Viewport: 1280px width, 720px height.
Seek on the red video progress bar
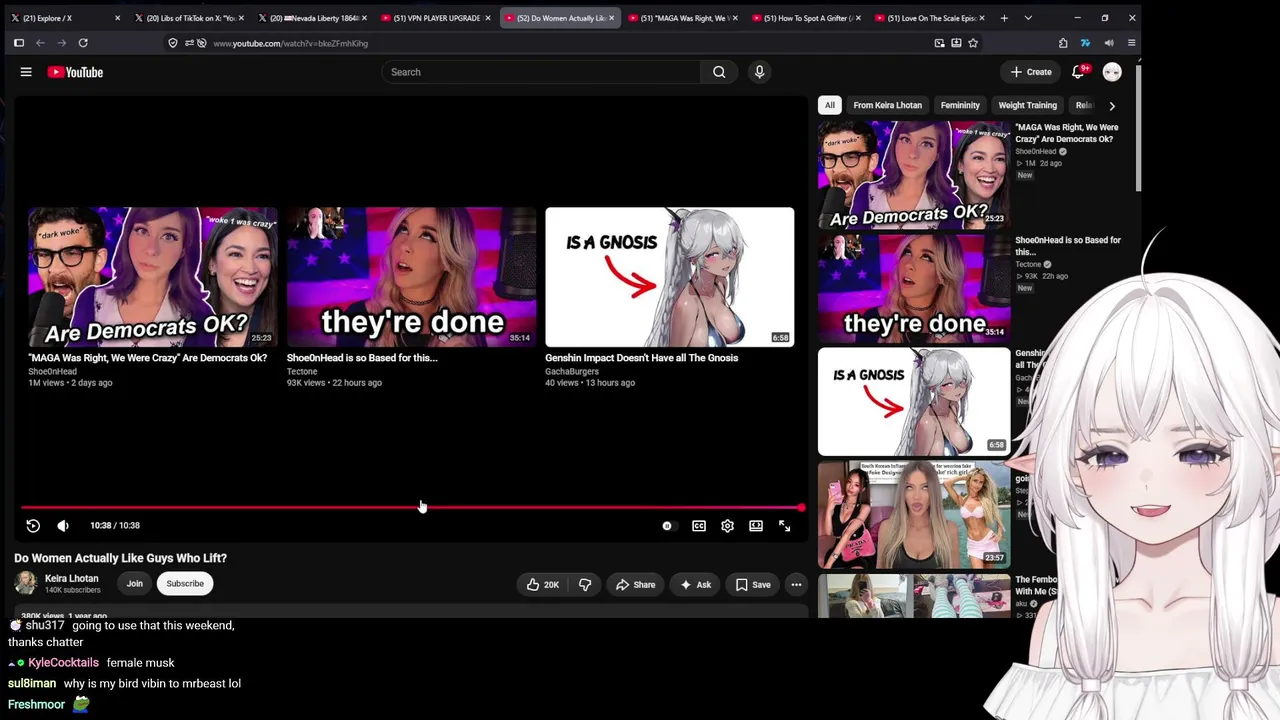pyautogui.click(x=412, y=508)
